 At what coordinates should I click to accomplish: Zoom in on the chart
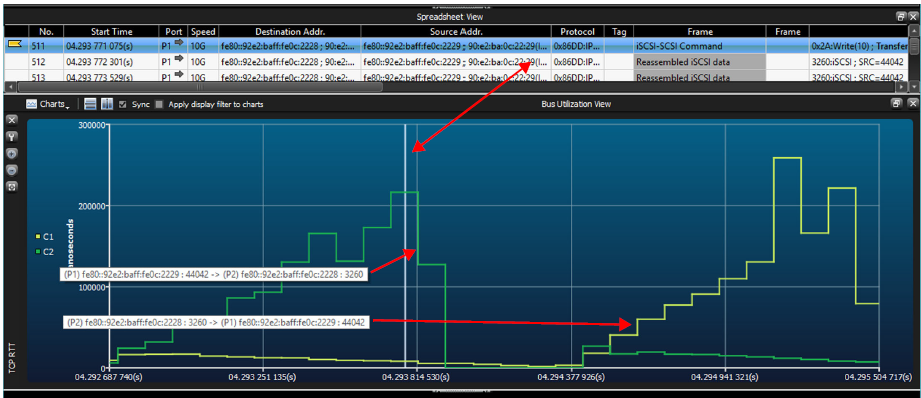(12, 153)
